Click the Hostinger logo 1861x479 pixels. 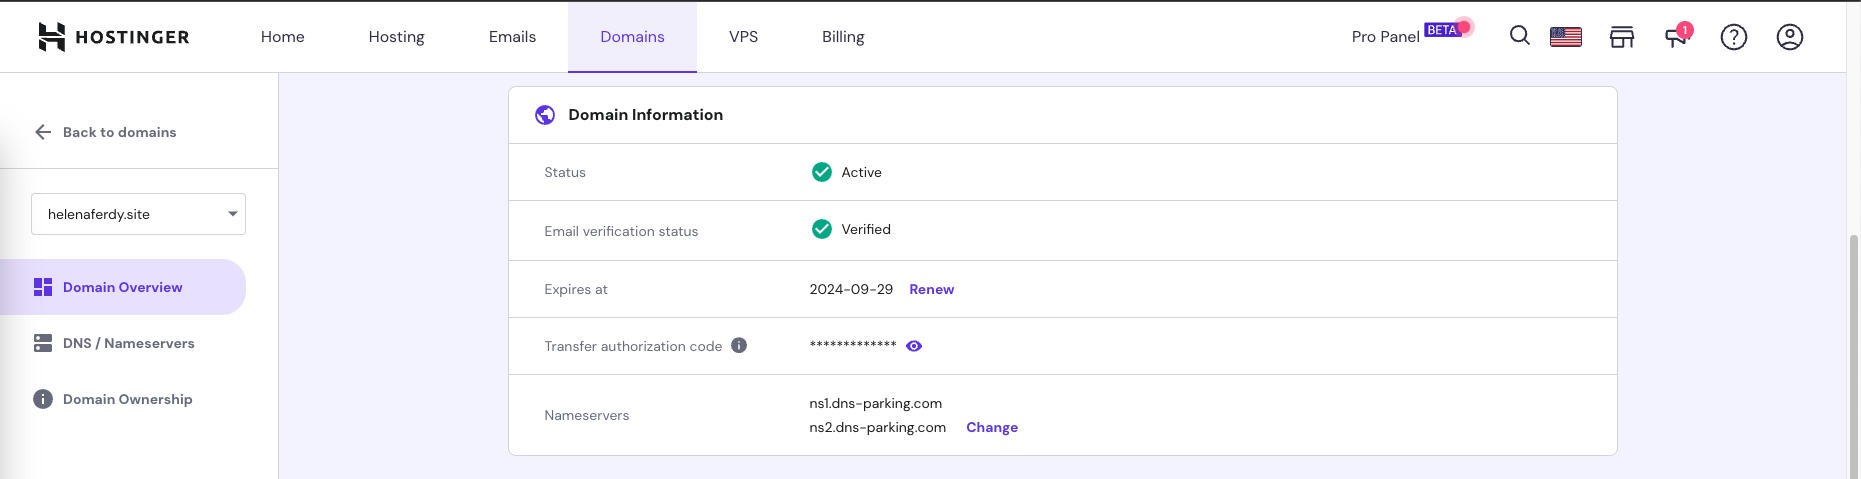(x=113, y=37)
